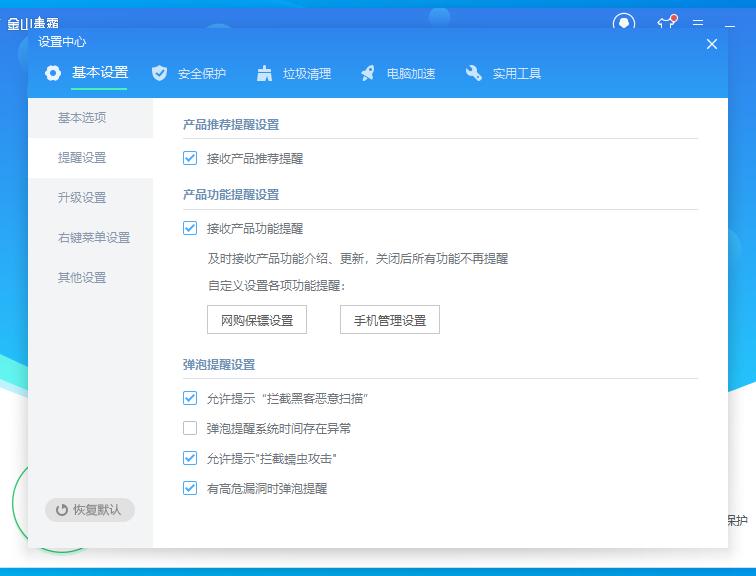The width and height of the screenshot is (756, 576).
Task: Select 基本选项 in the sidebar
Action: tap(91, 118)
